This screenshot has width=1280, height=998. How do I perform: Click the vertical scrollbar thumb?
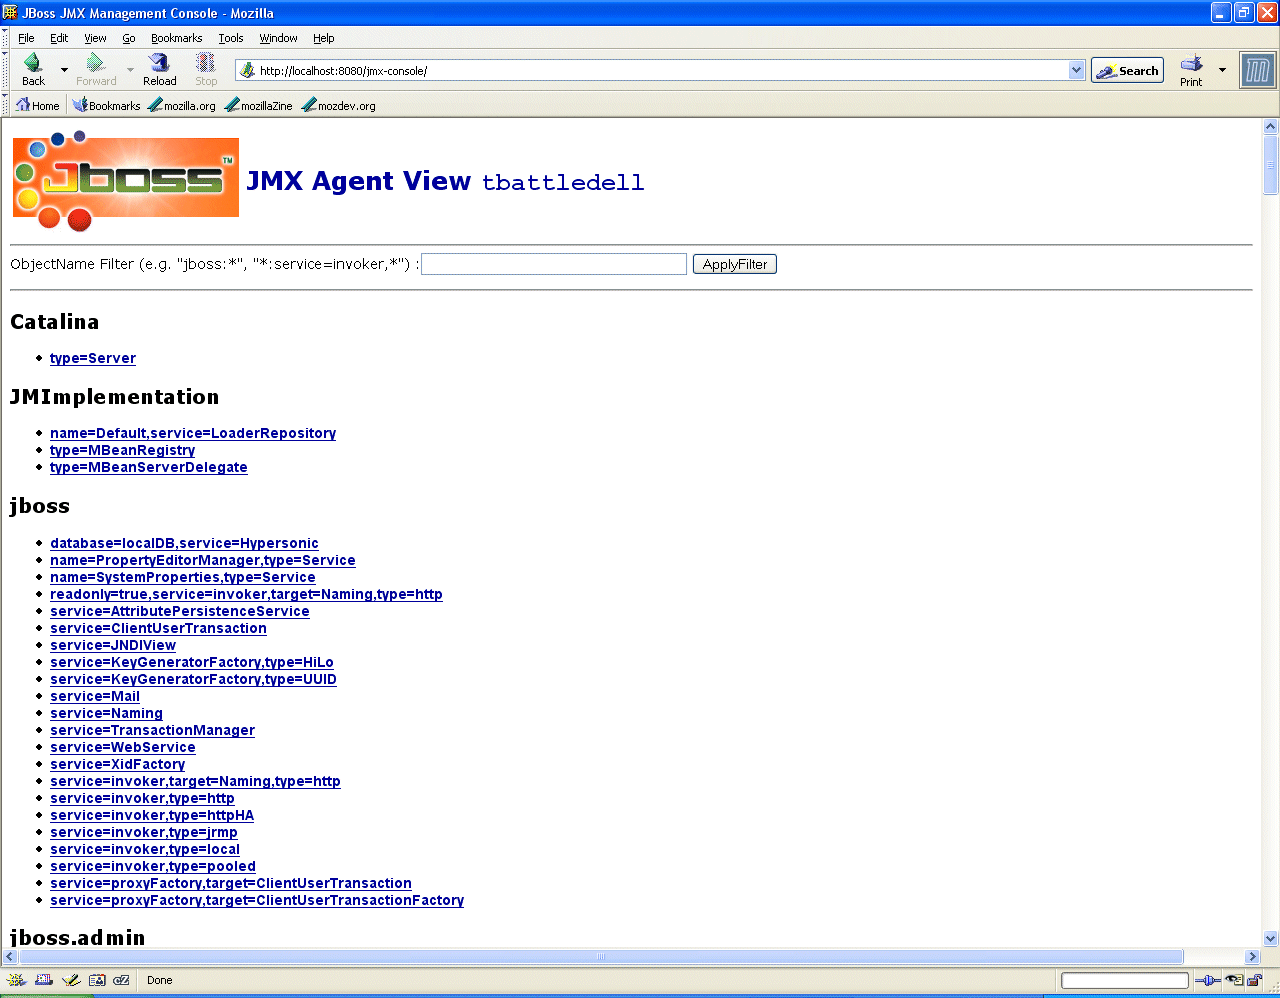(1271, 165)
